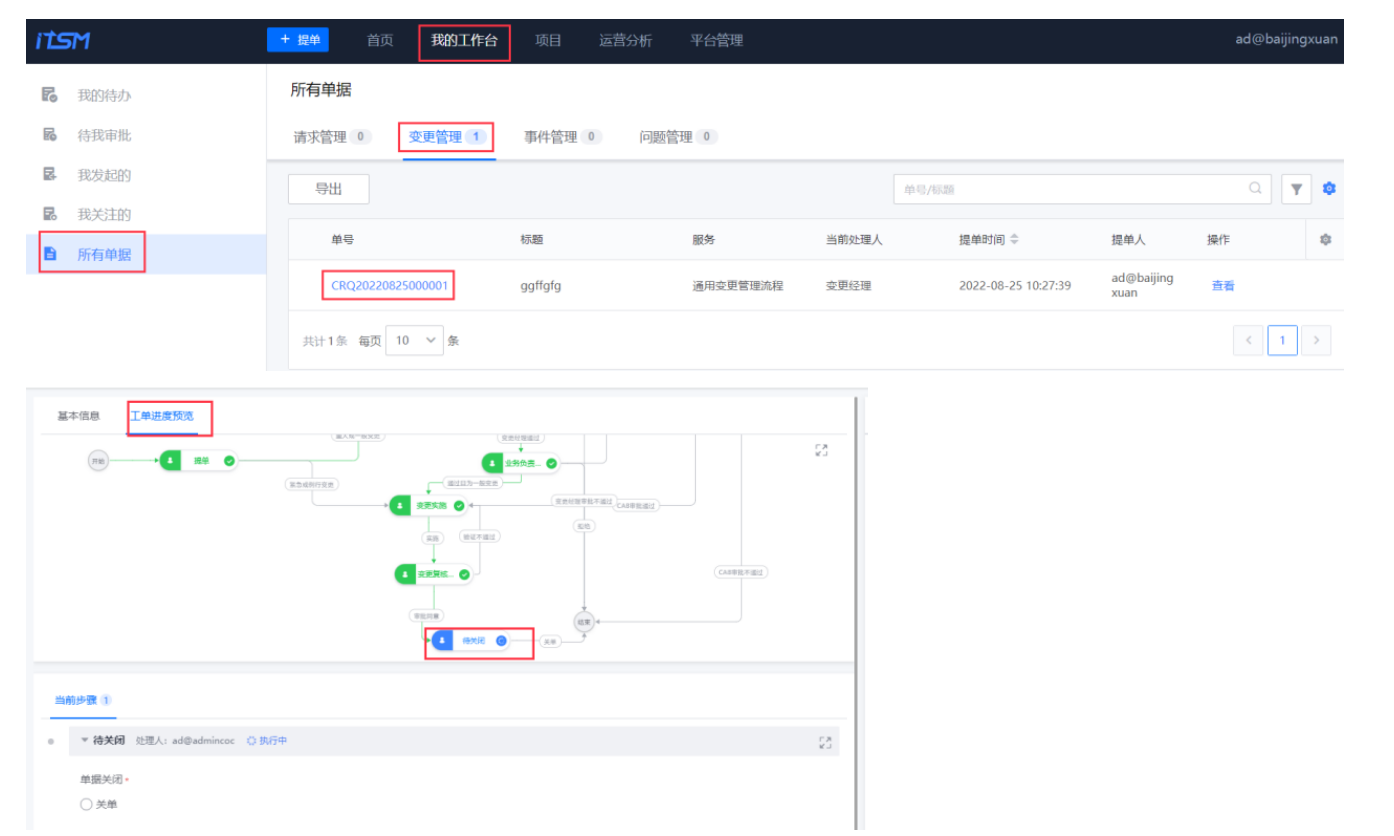This screenshot has height=836, width=1394.
Task: Click the 导出 export button
Action: [329, 189]
